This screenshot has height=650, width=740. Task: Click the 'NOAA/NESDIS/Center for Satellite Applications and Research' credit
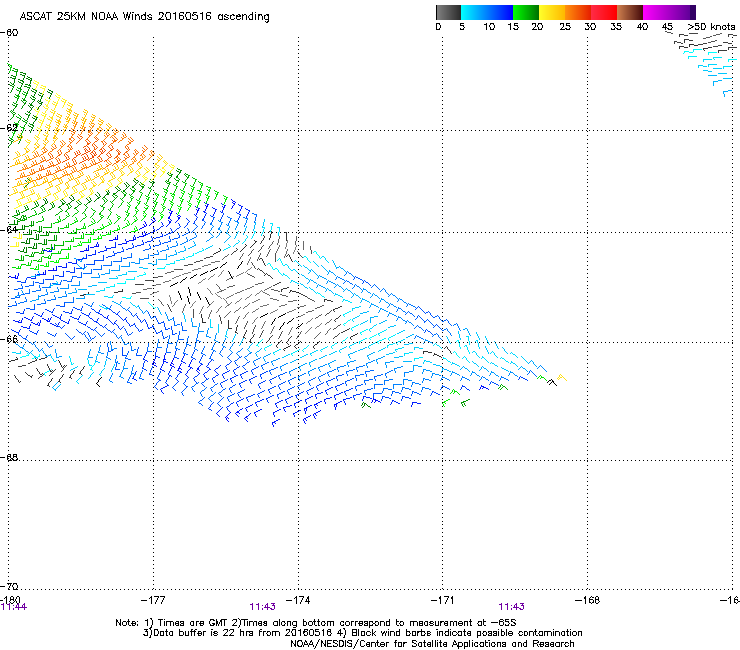point(432,644)
